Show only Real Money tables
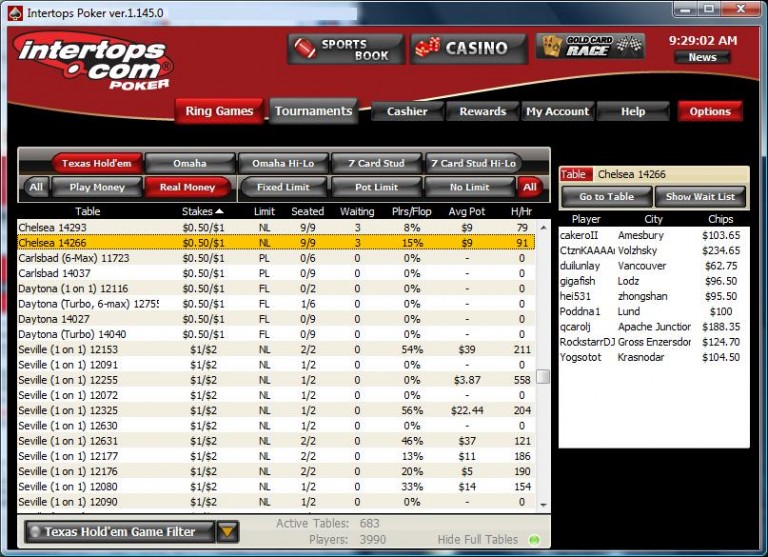 187,187
